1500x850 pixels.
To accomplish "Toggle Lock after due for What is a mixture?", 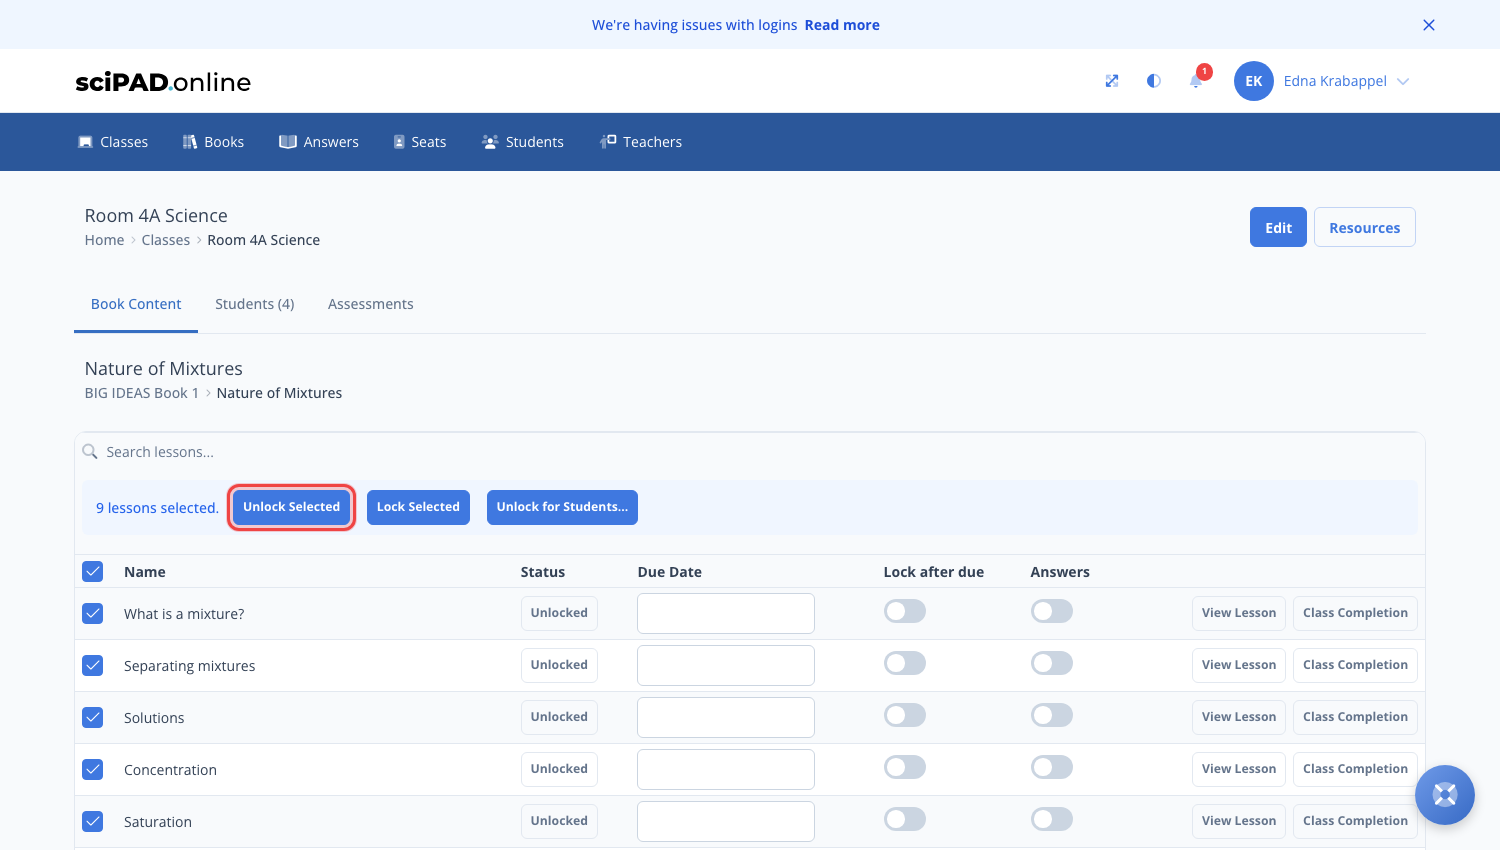I will pos(905,611).
